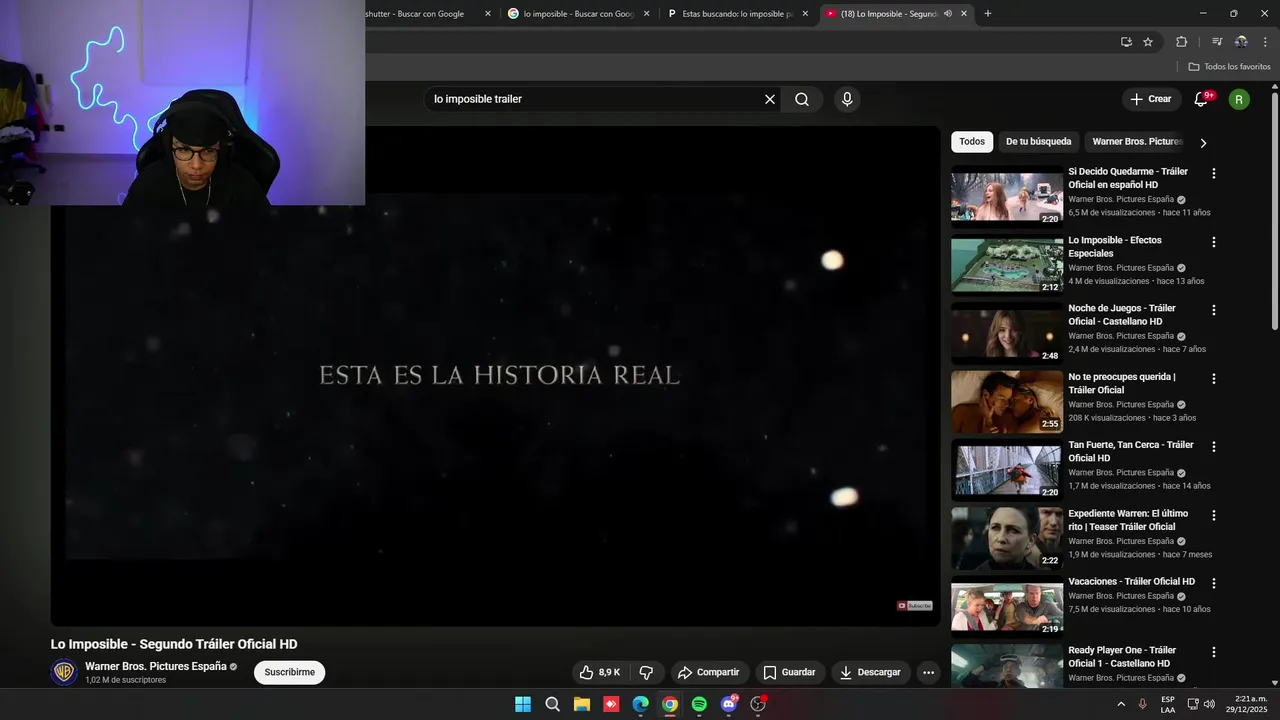Open the Warner Bros. channel avatar

pos(64,672)
